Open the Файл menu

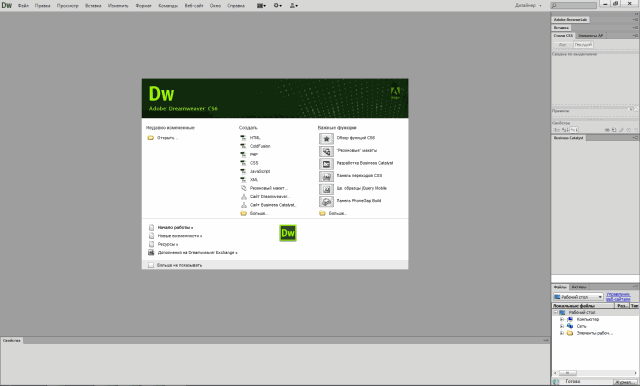23,6
